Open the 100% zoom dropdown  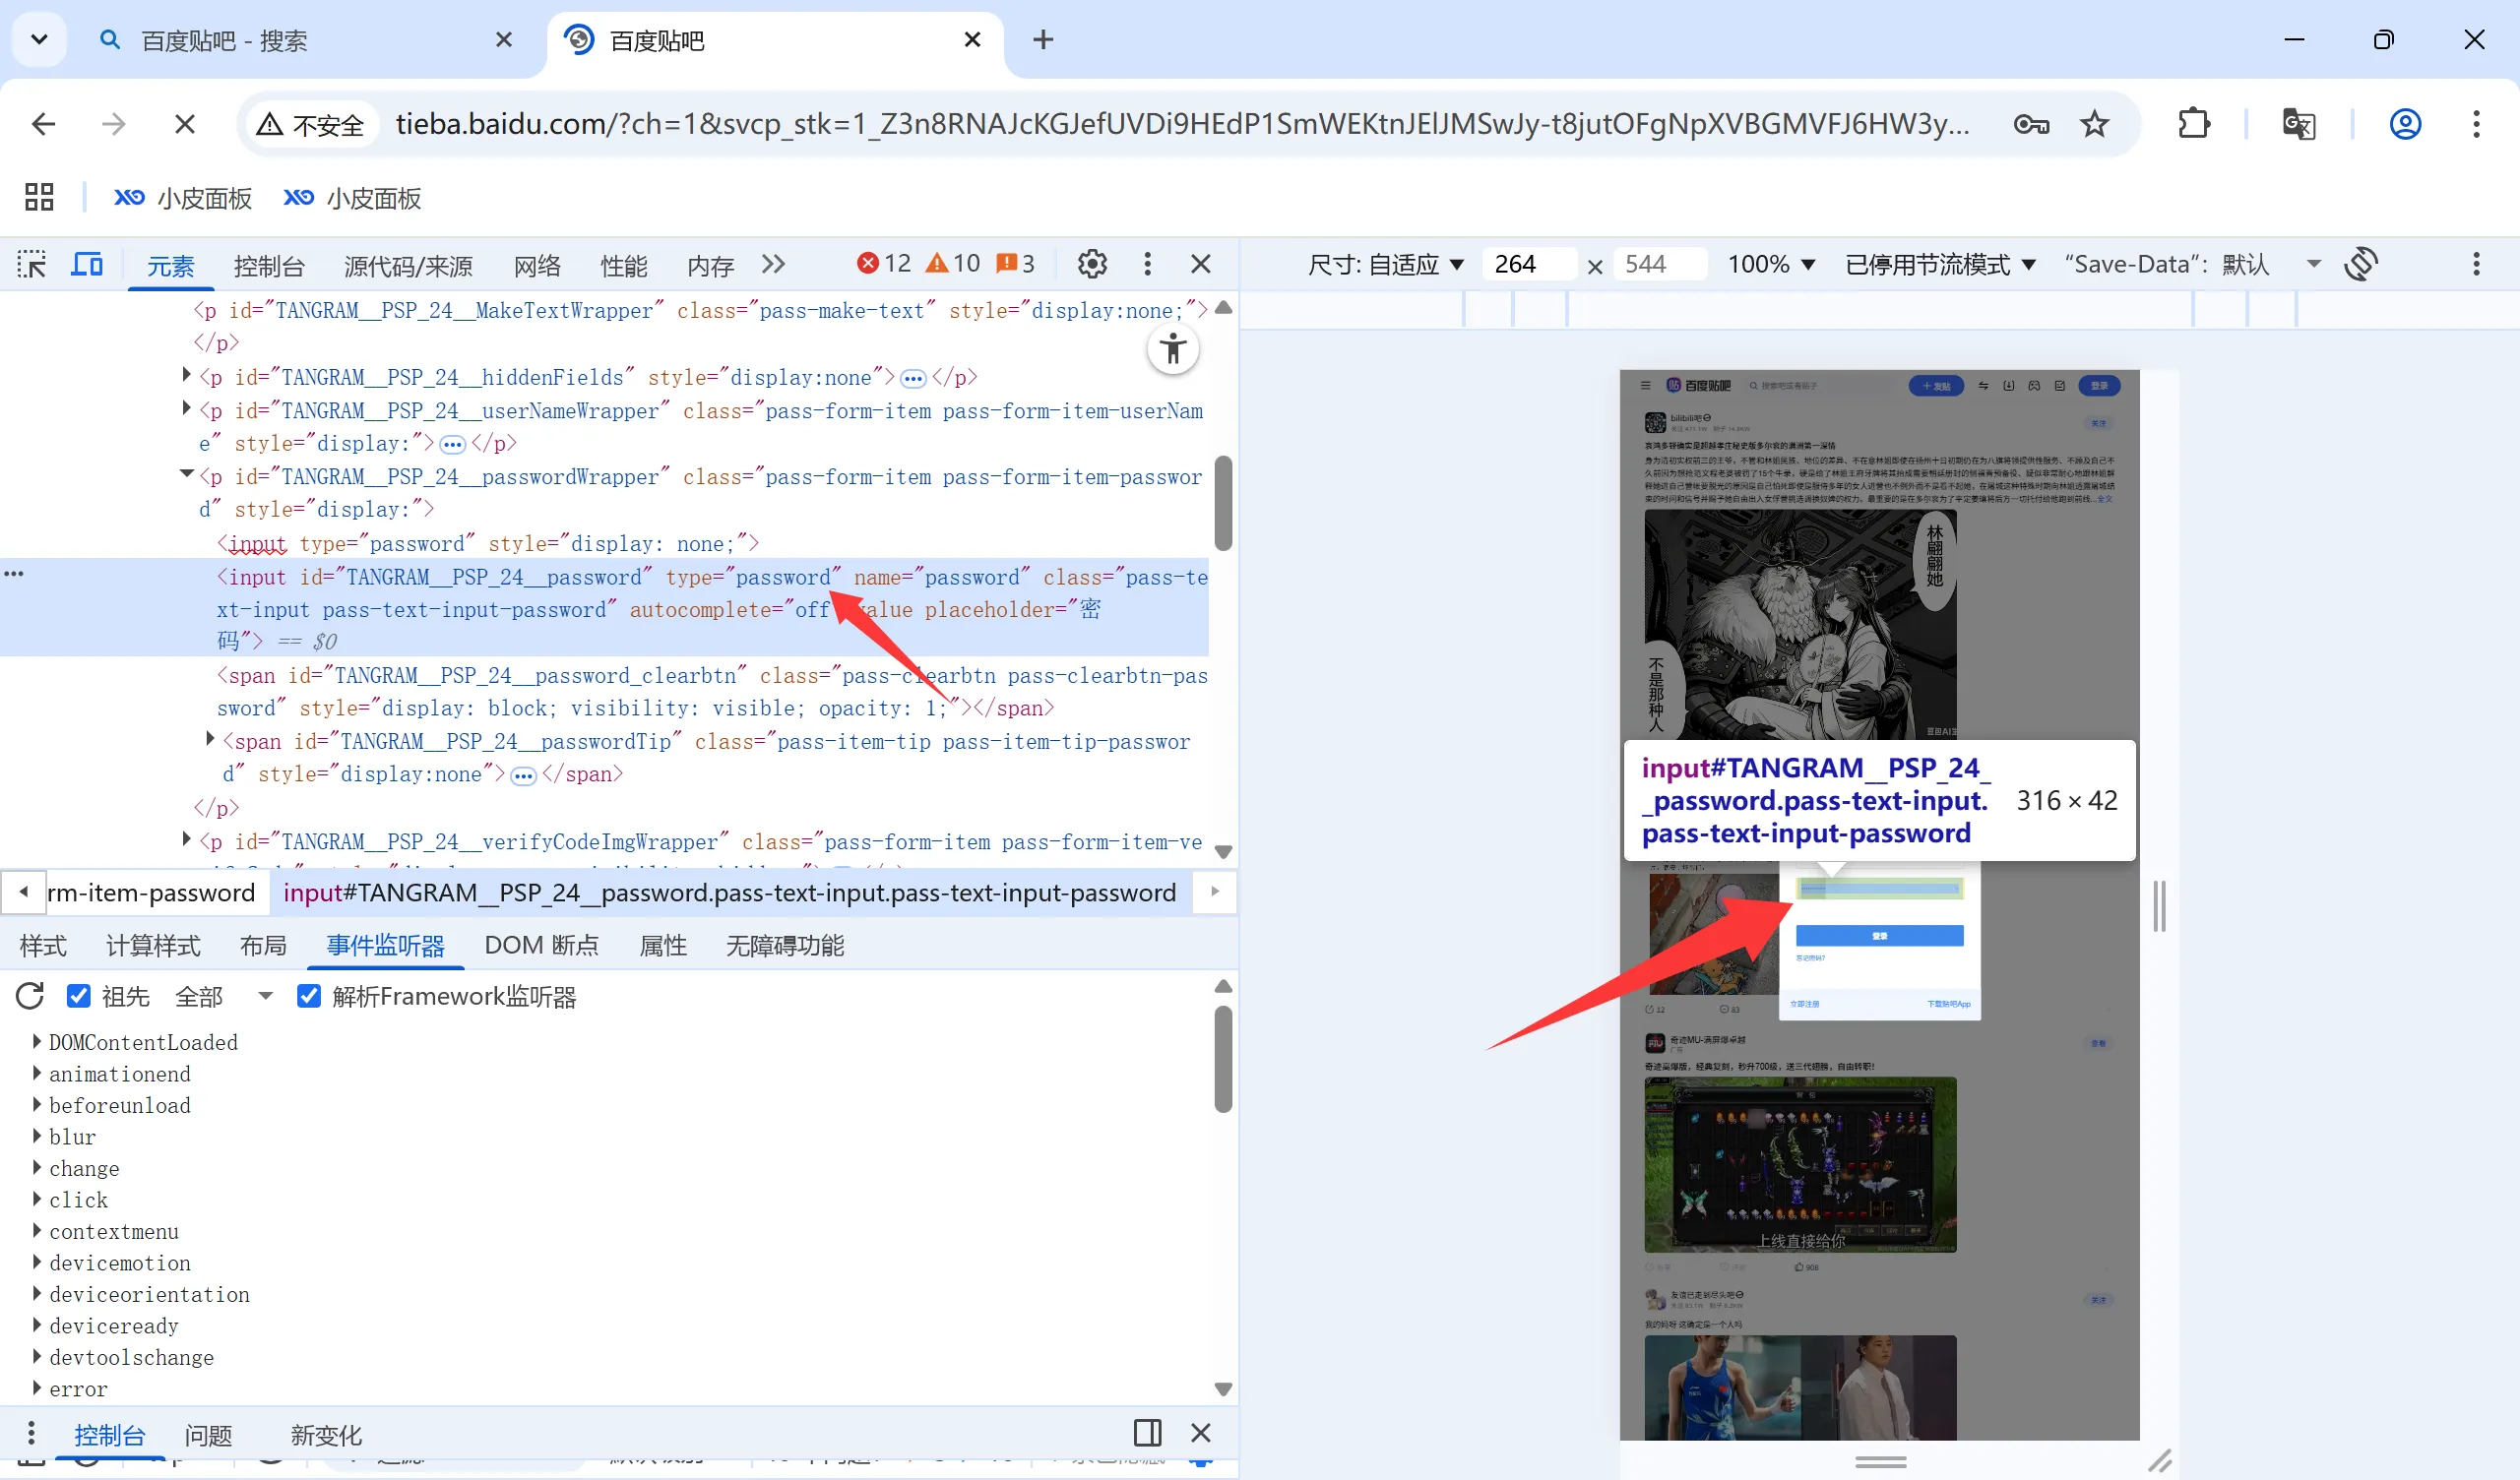pos(1770,264)
